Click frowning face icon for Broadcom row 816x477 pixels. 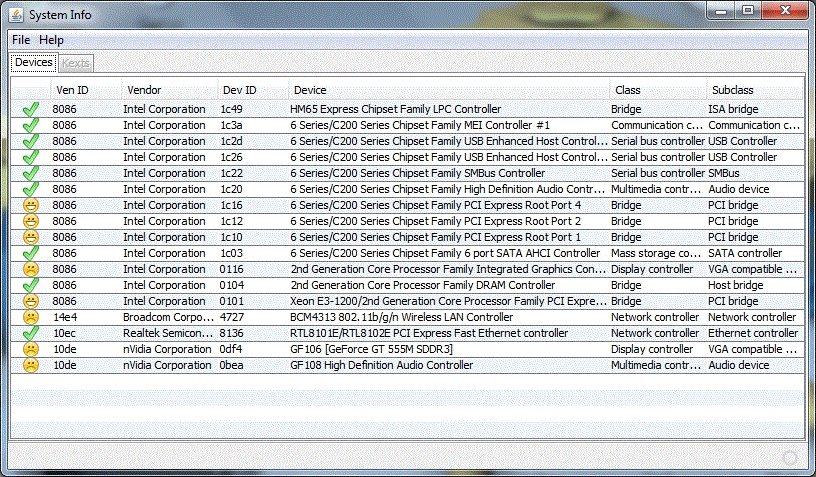pyautogui.click(x=31, y=317)
